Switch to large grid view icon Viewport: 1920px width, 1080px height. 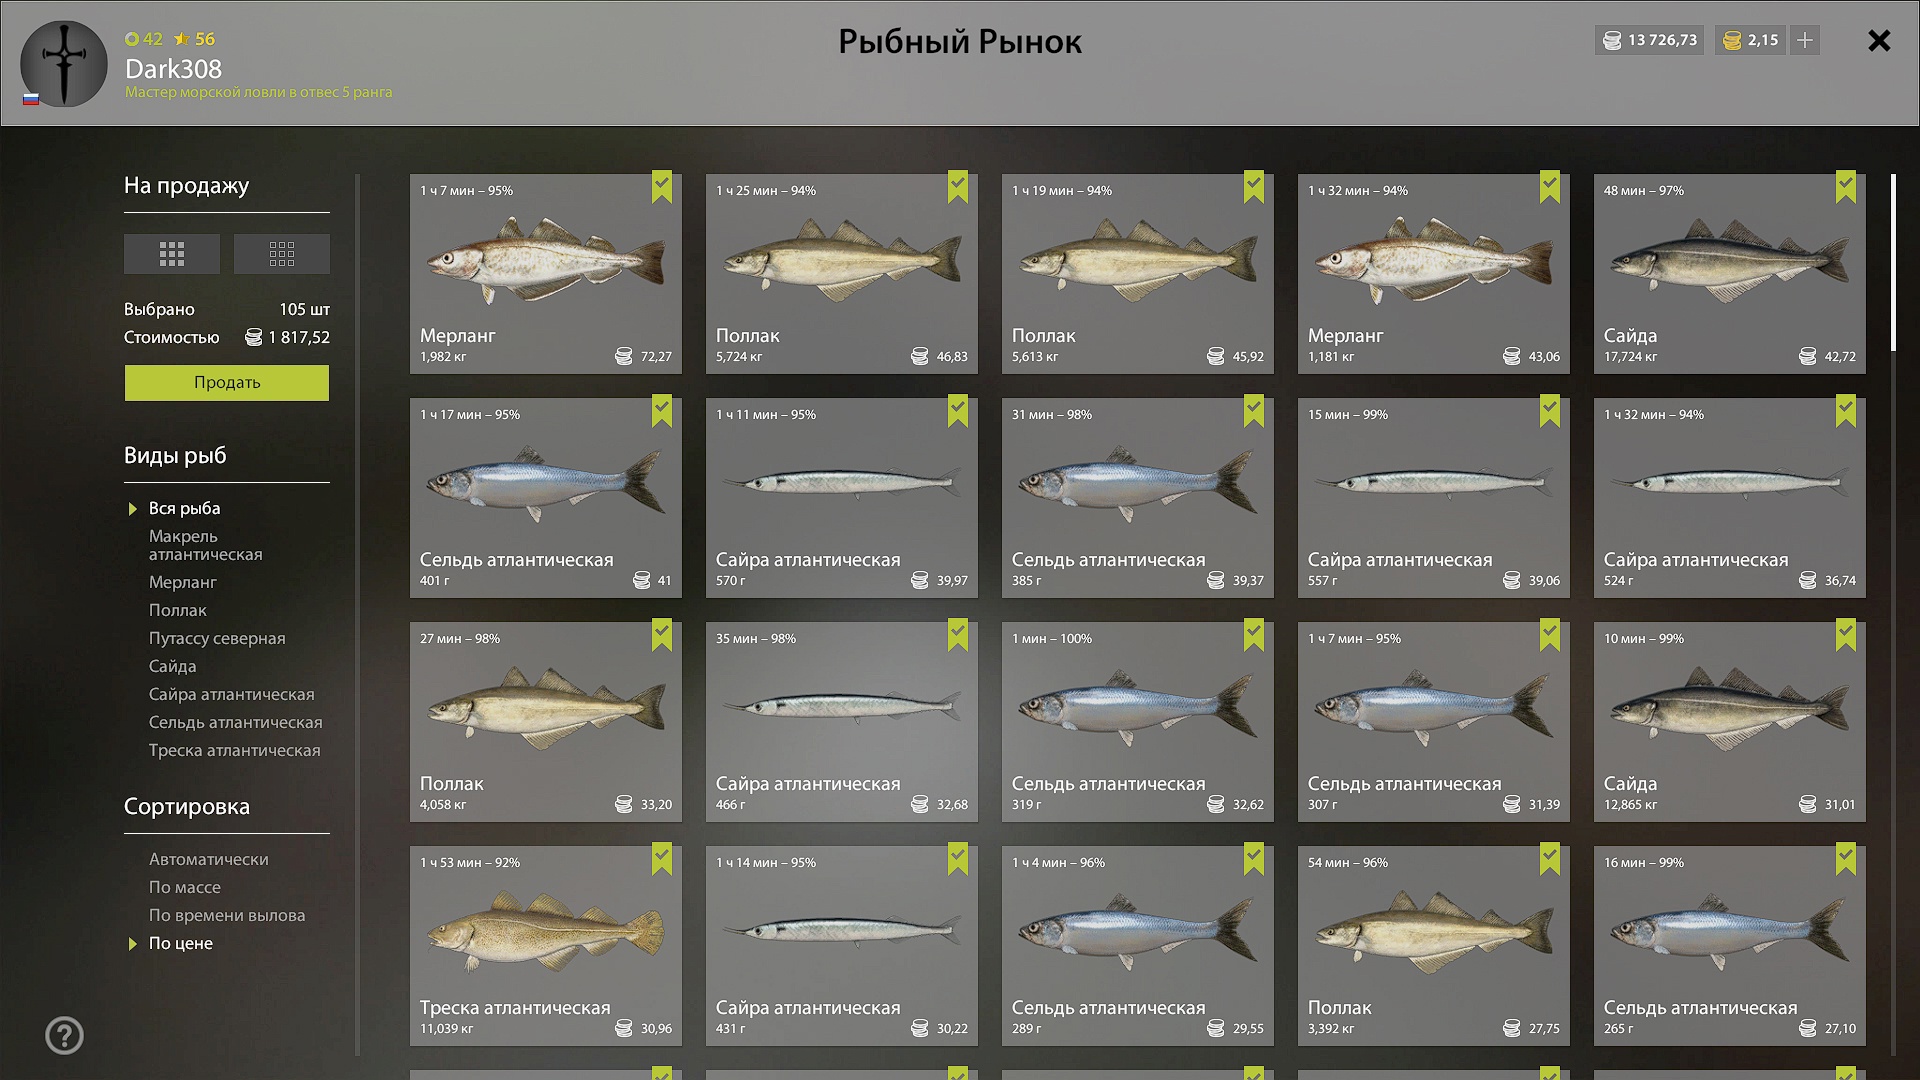[172, 254]
